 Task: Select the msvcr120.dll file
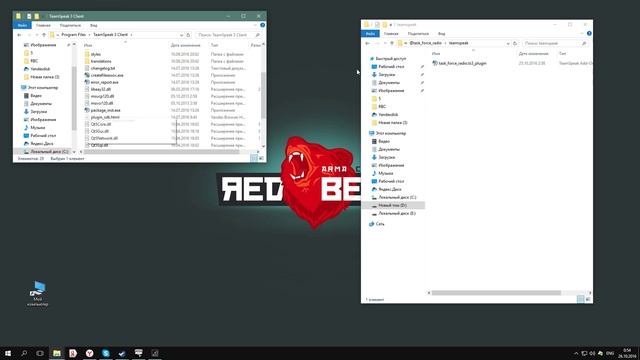point(102,103)
